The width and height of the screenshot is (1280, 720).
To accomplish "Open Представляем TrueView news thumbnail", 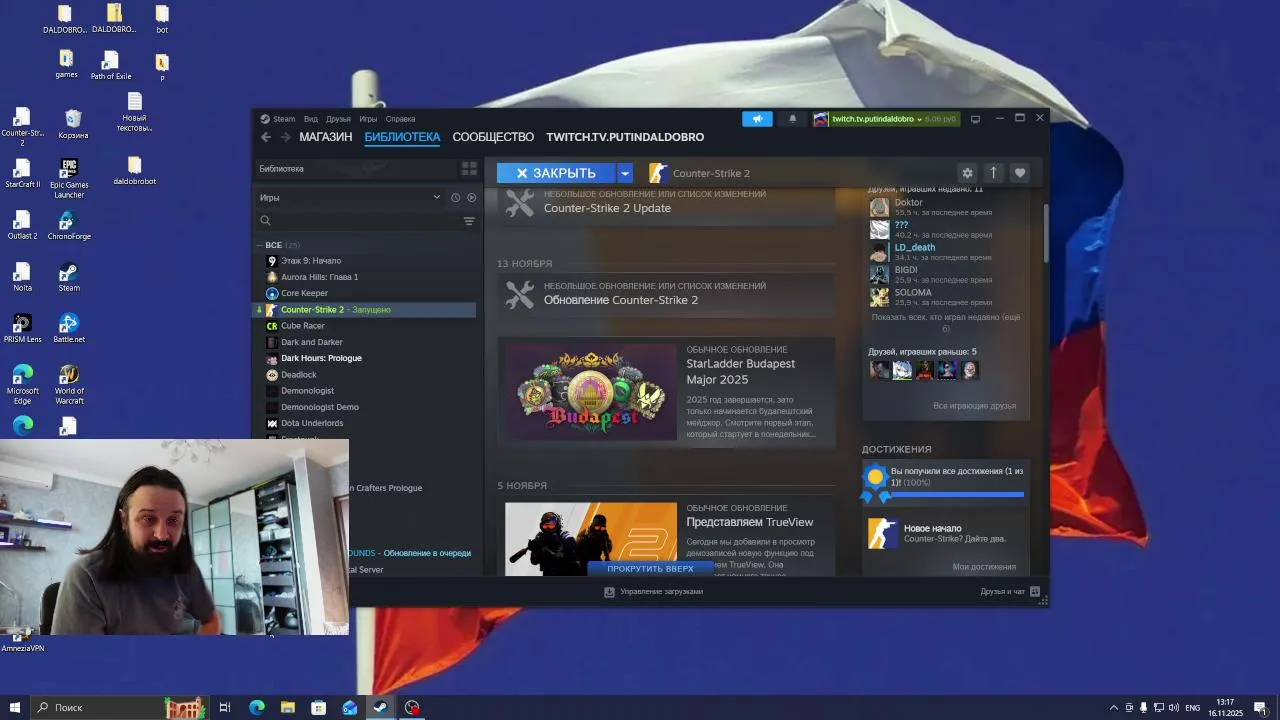I will 591,539.
